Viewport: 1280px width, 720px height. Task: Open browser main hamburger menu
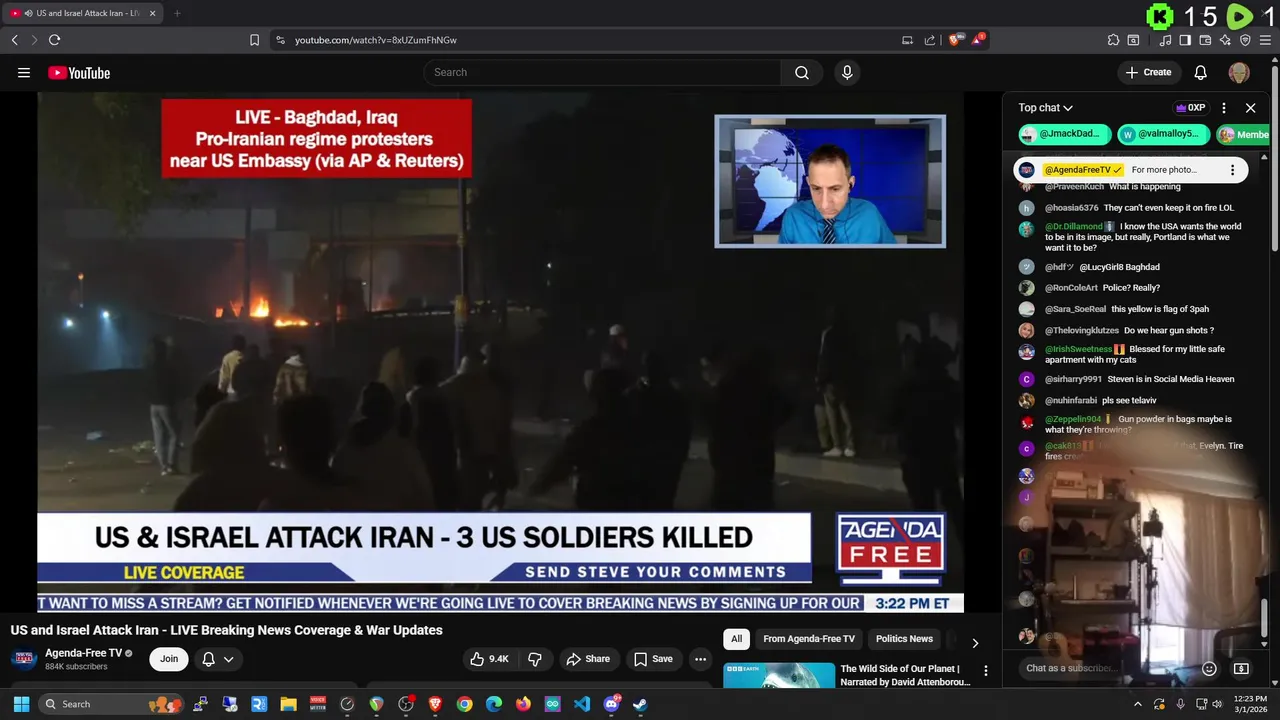(1265, 40)
